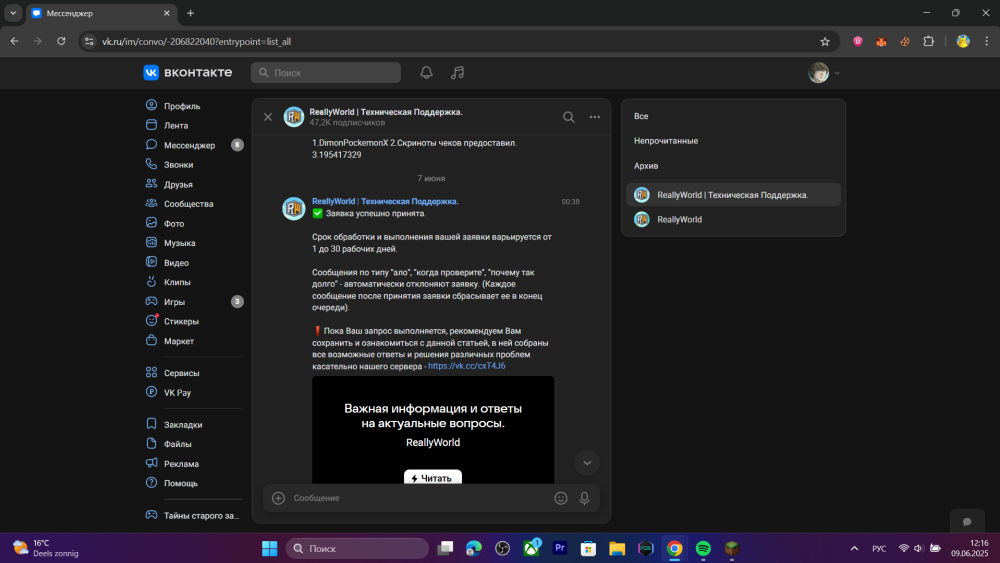Image resolution: width=1000 pixels, height=563 pixels.
Task: Open the tab search dropdown arrow
Action: coord(13,13)
